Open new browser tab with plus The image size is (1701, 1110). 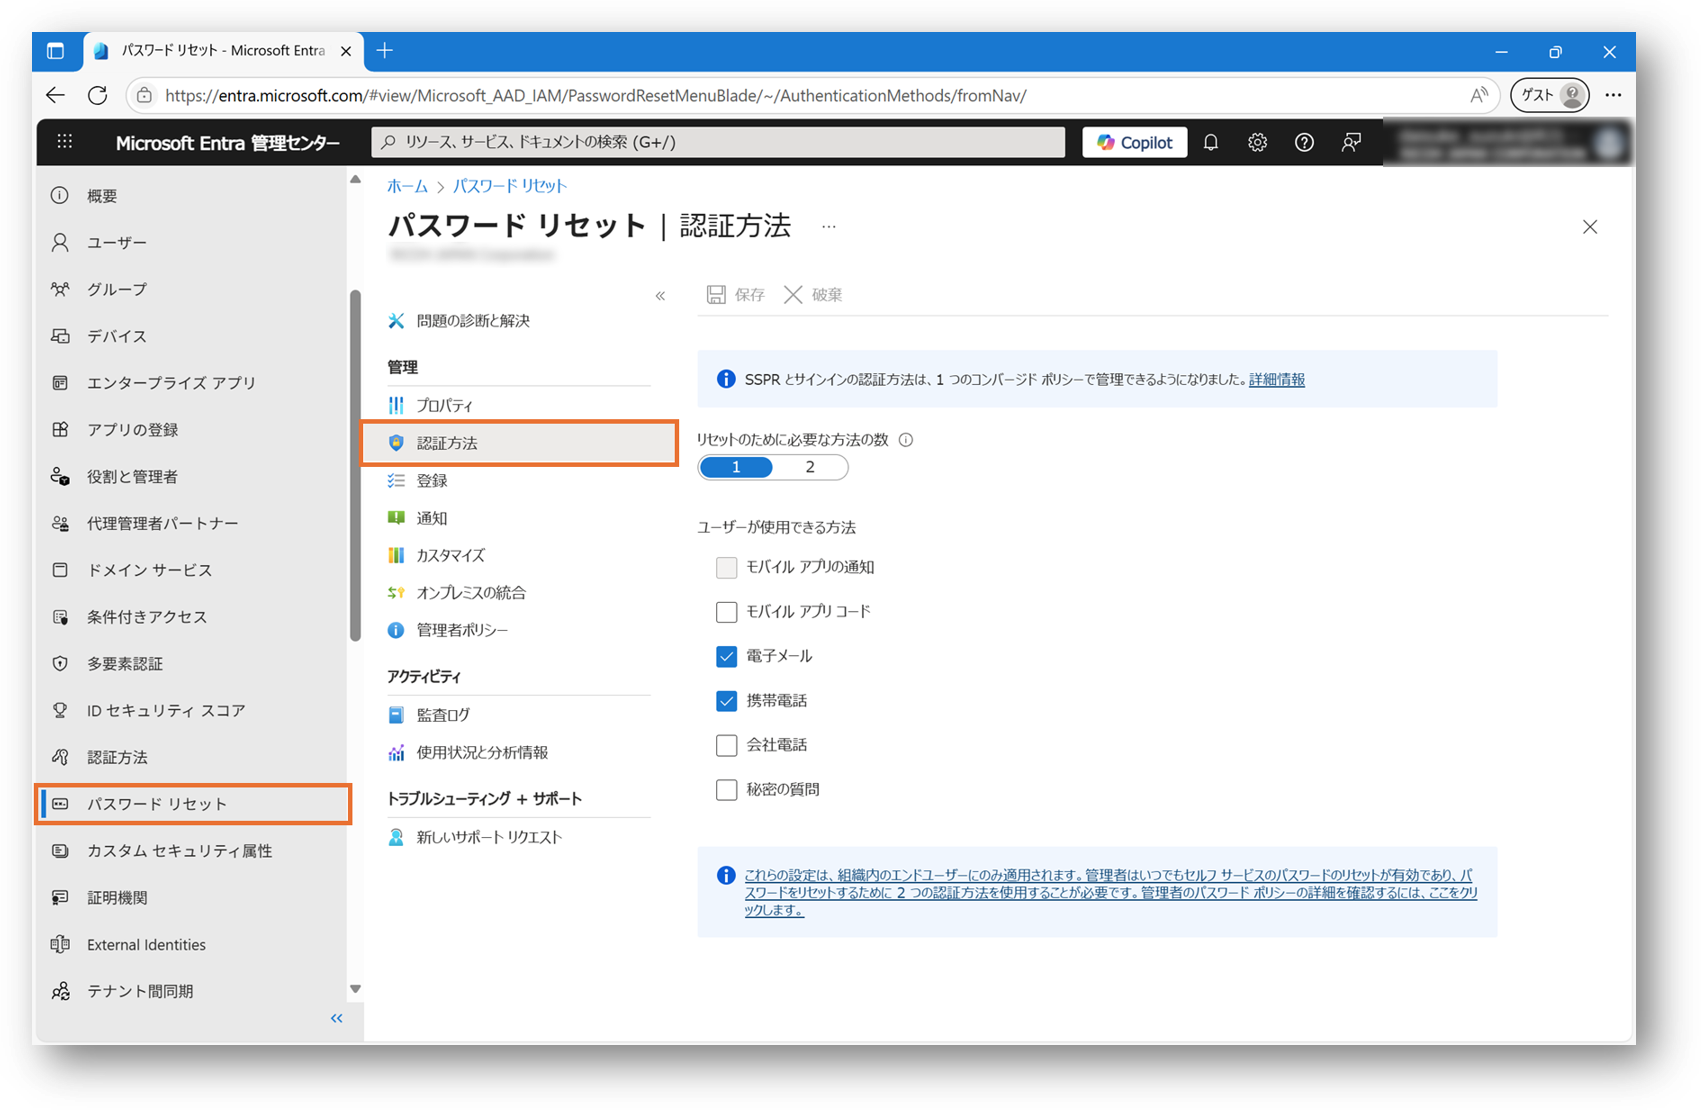click(x=385, y=51)
